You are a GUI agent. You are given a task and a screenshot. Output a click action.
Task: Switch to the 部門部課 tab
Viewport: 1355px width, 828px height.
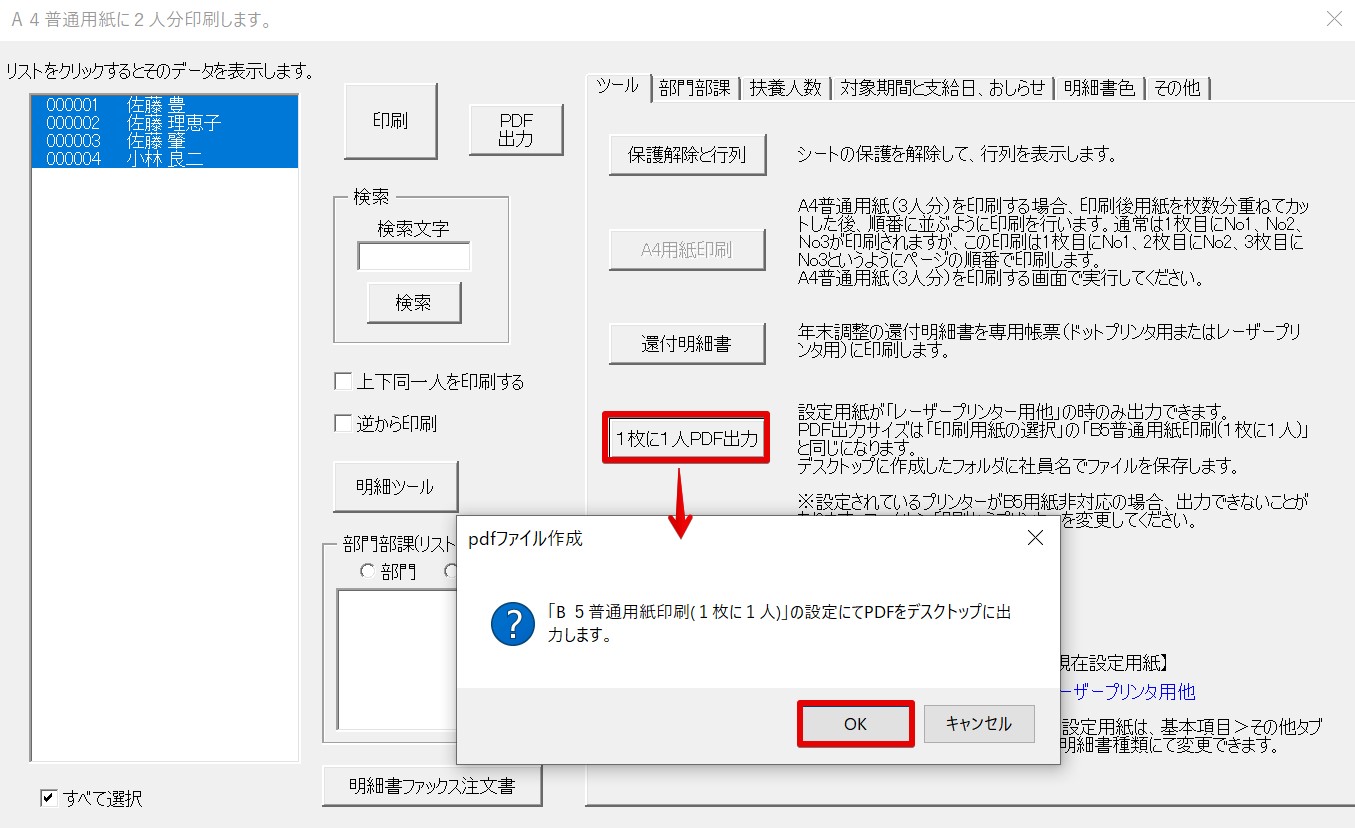pyautogui.click(x=694, y=88)
